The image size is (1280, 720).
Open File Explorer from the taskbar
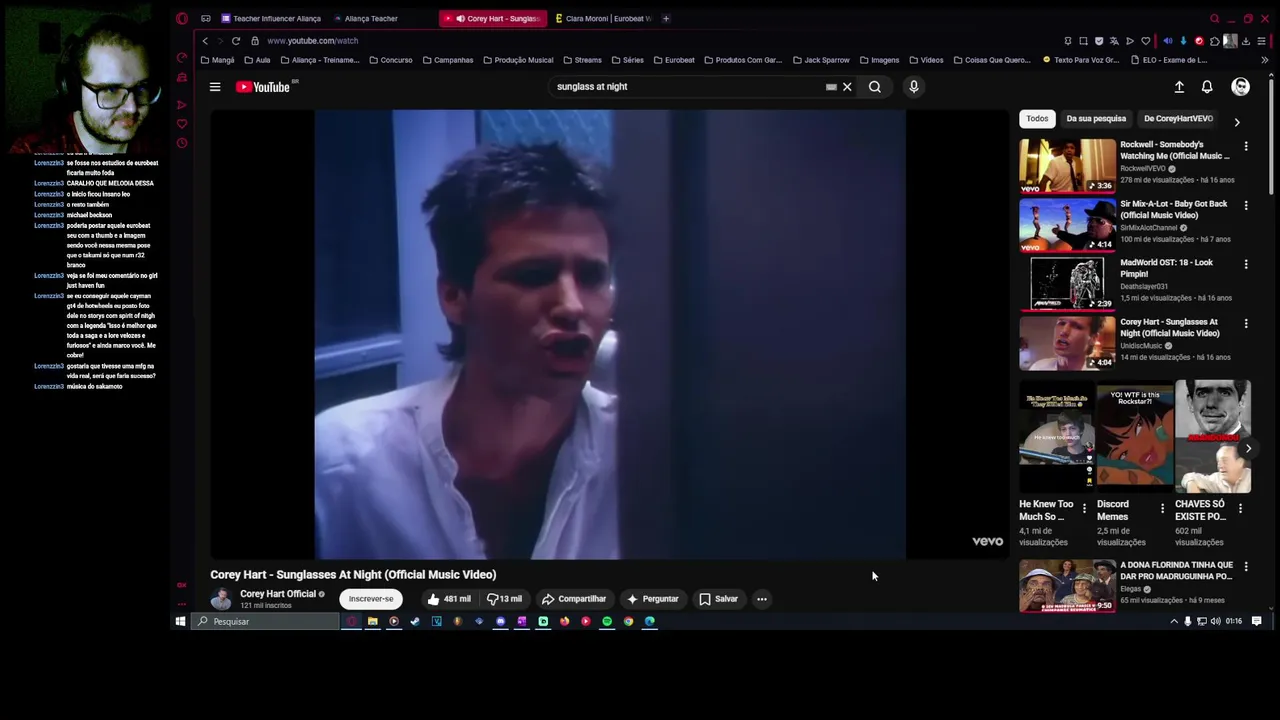(372, 622)
